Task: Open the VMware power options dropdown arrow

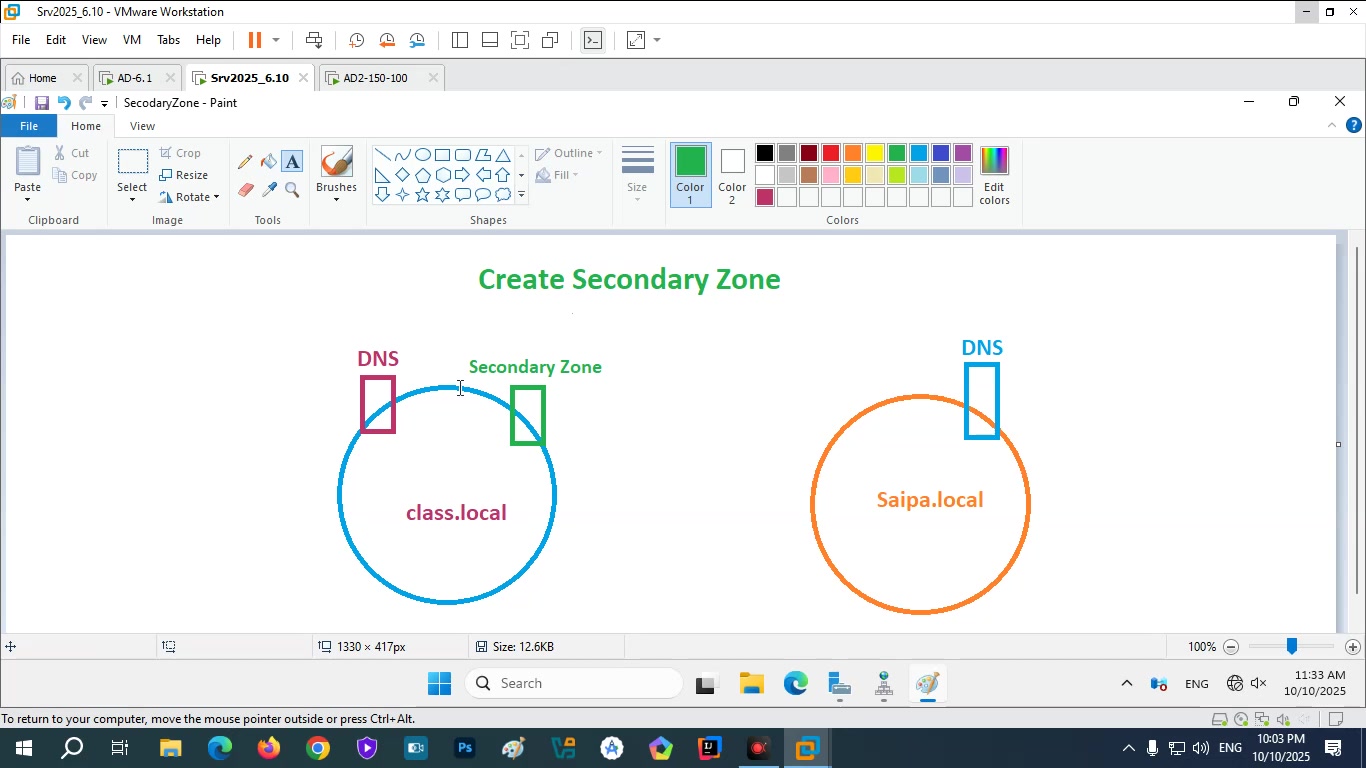Action: [276, 41]
